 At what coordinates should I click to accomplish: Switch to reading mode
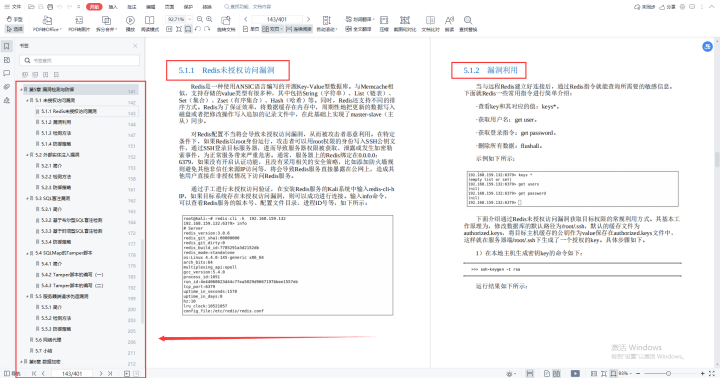150,23
